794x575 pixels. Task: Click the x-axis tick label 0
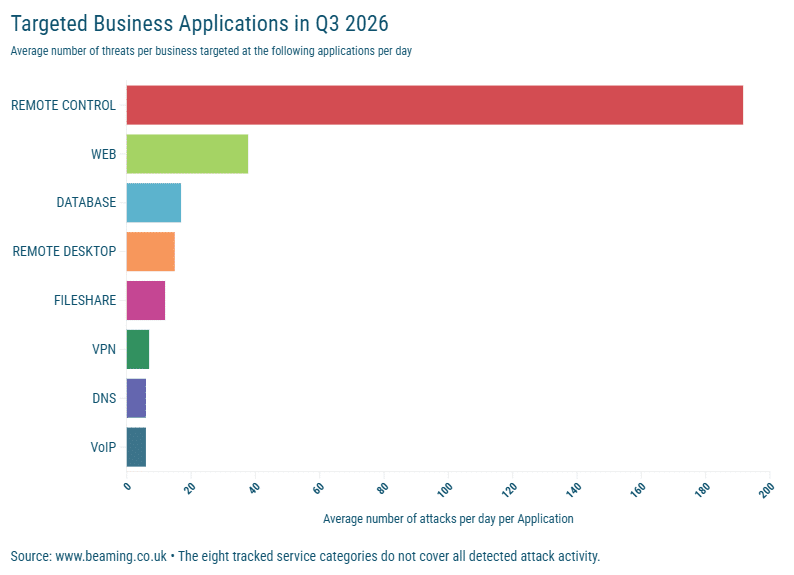(127, 486)
